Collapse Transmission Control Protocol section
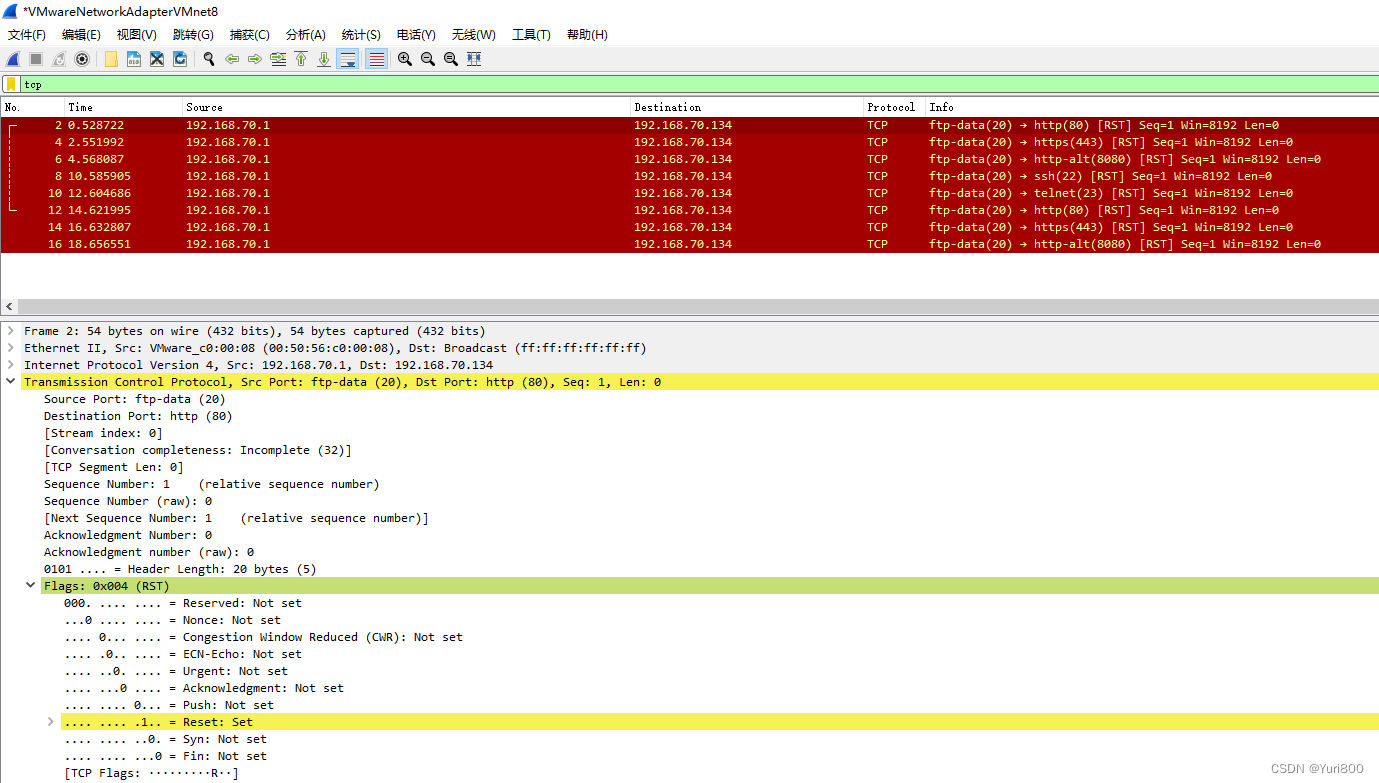Image resolution: width=1379 pixels, height=783 pixels. [11, 382]
